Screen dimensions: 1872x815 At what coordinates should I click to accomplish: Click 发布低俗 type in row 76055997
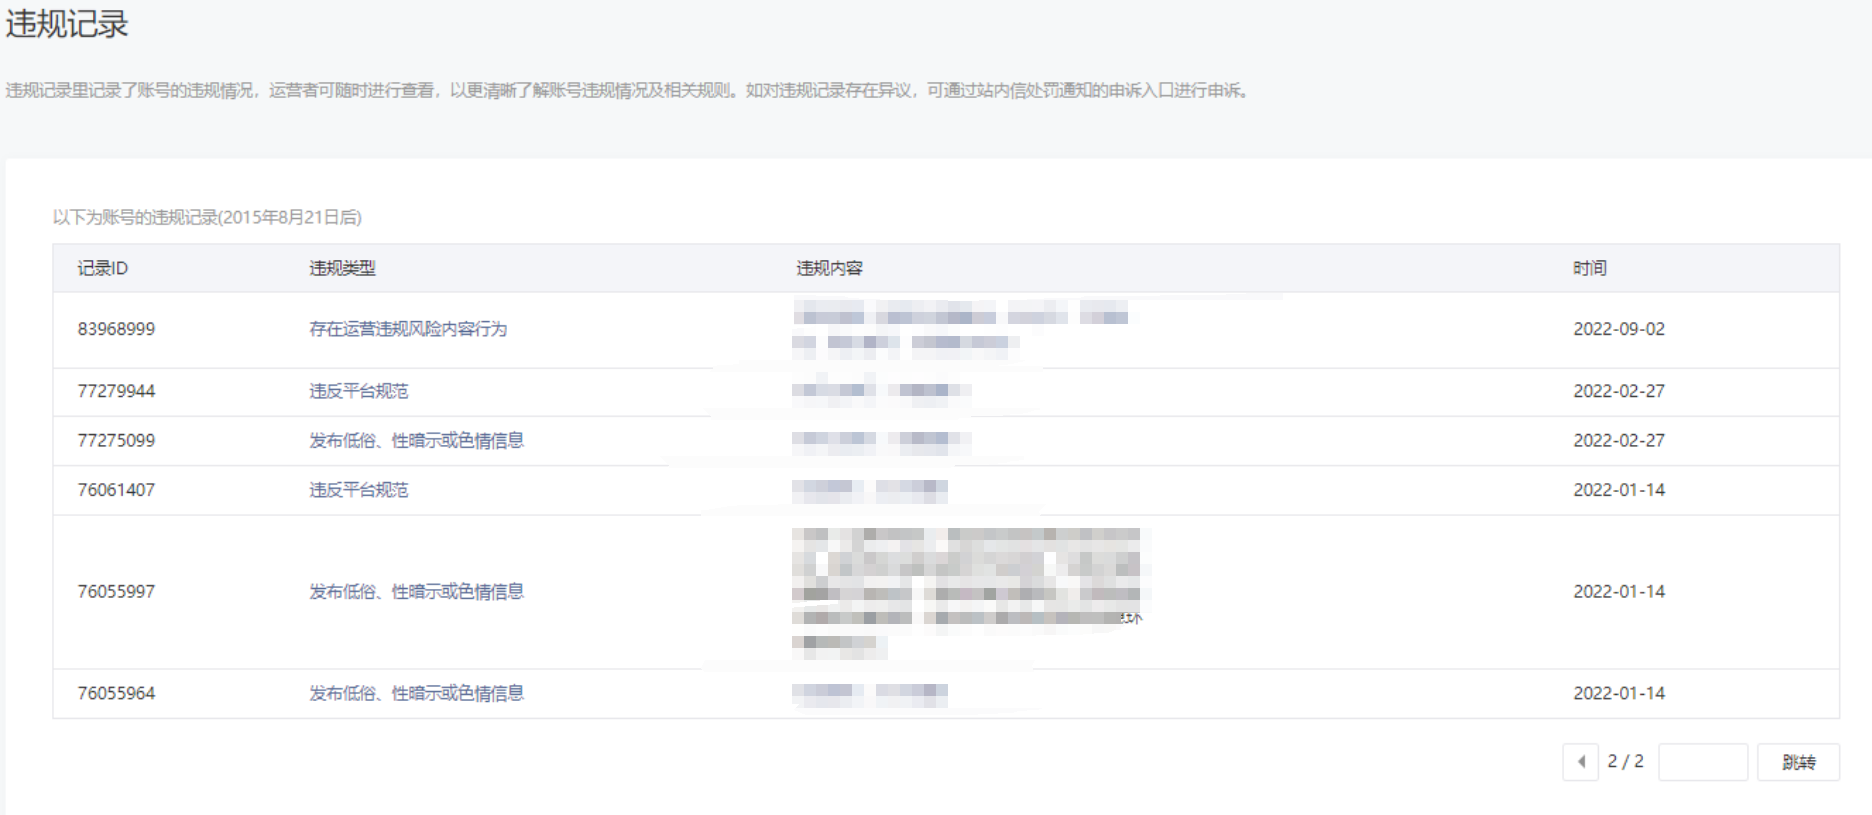click(x=416, y=592)
